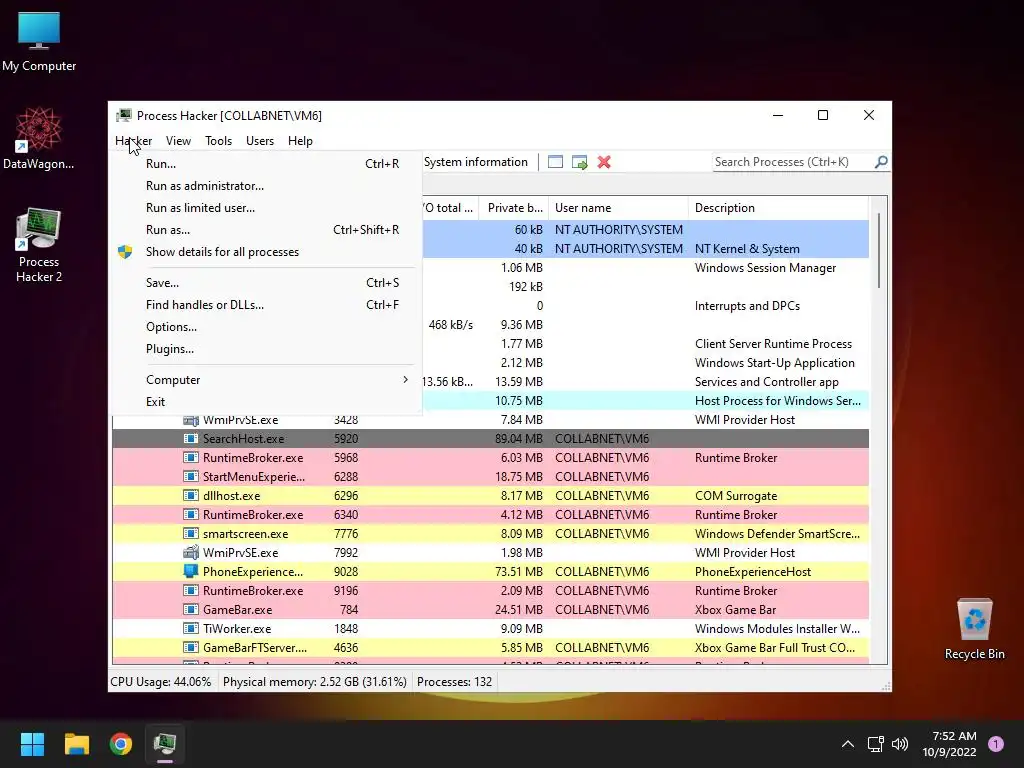Open the DataWagon desktop shortcut
This screenshot has height=768, width=1024.
39,138
